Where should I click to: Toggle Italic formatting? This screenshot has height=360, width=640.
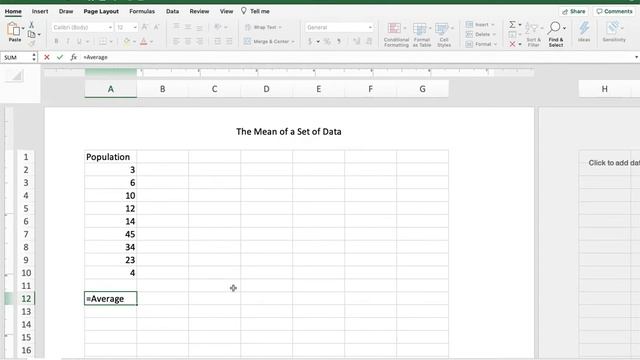click(x=68, y=41)
